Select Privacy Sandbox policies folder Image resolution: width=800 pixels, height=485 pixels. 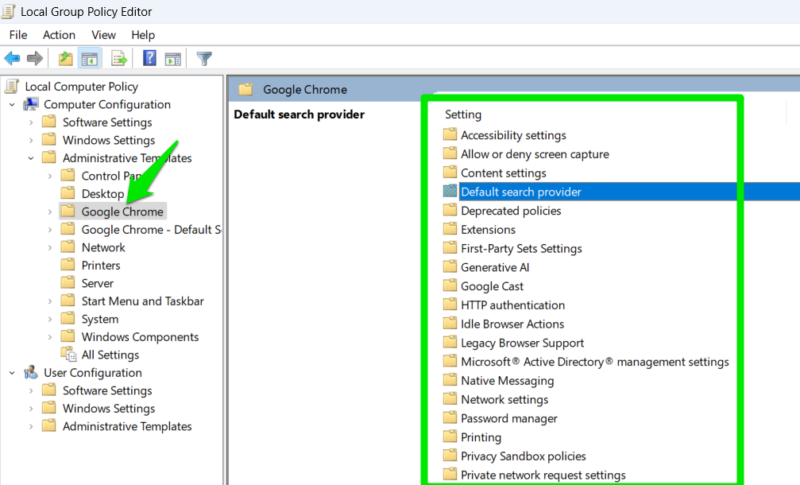(x=523, y=456)
